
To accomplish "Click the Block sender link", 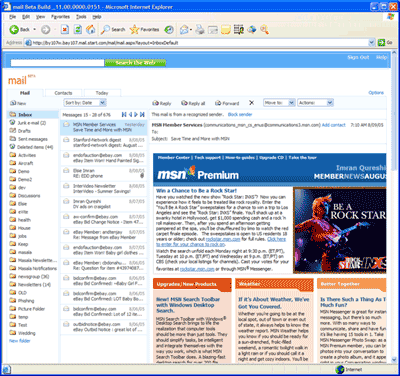I will coord(240,114).
